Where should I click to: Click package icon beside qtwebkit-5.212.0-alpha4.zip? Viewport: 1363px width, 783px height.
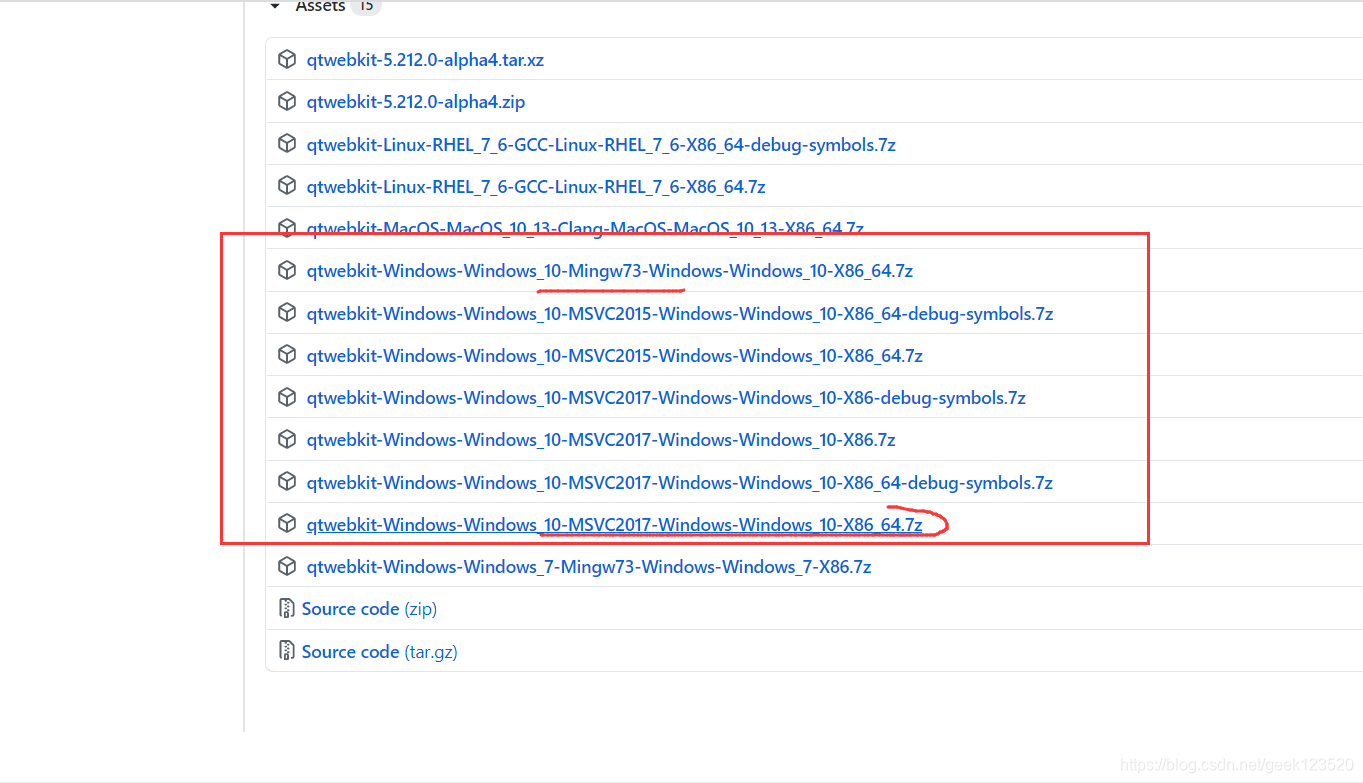[x=287, y=101]
